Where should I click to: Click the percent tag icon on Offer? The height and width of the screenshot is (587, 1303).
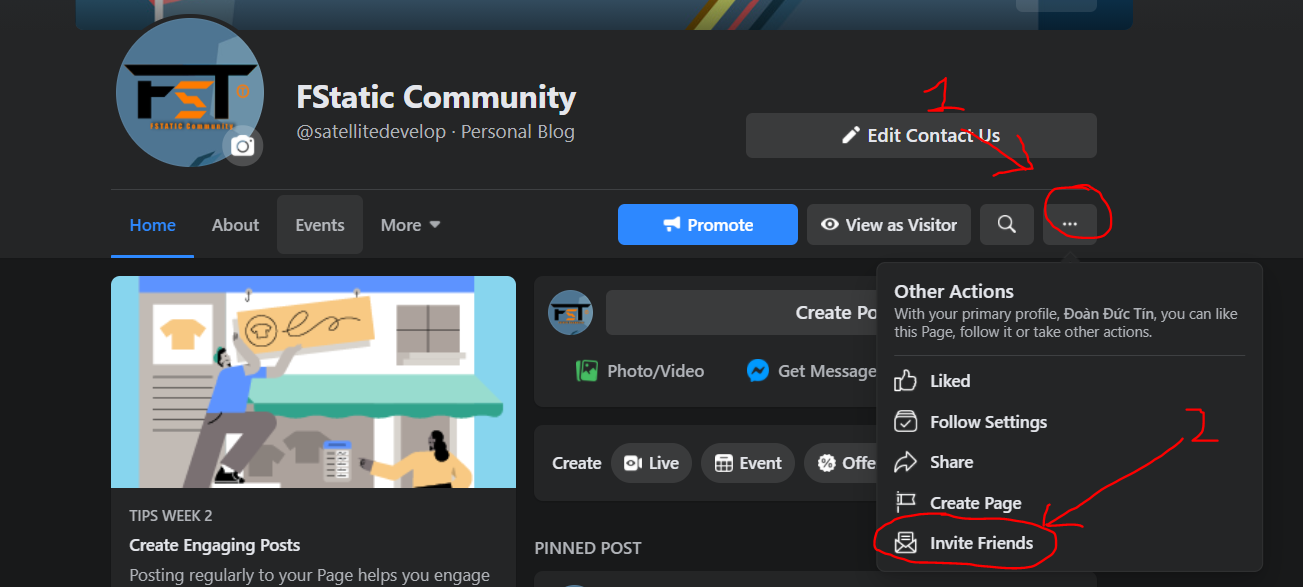[x=827, y=463]
